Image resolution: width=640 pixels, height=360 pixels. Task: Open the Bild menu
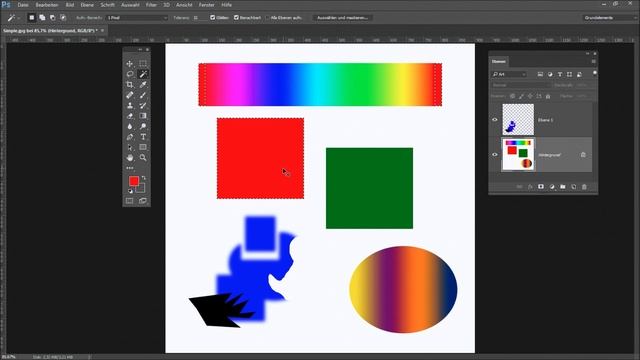70,5
